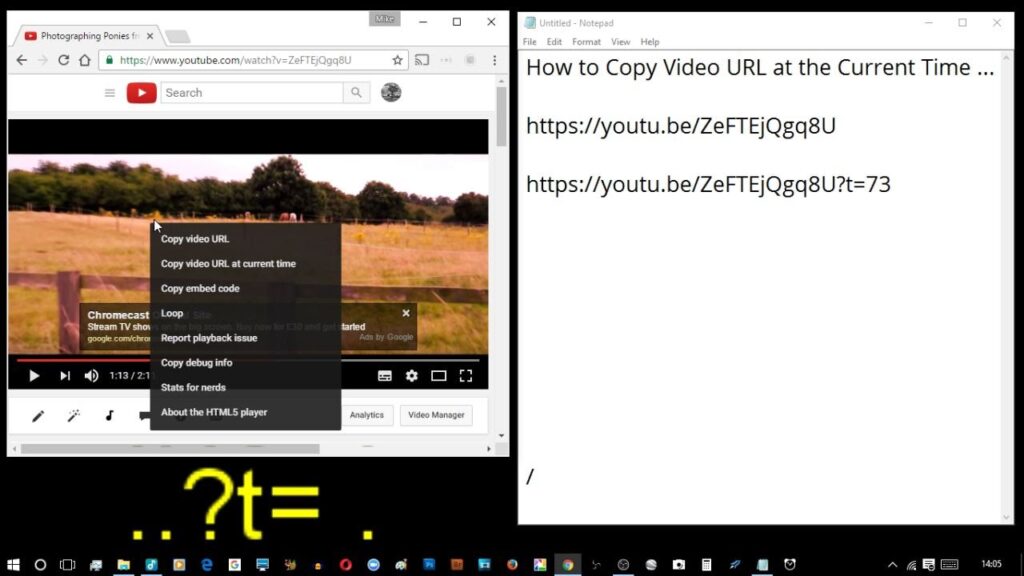Open the magic wand enhancements icon
The height and width of the screenshot is (576, 1024).
point(74,415)
